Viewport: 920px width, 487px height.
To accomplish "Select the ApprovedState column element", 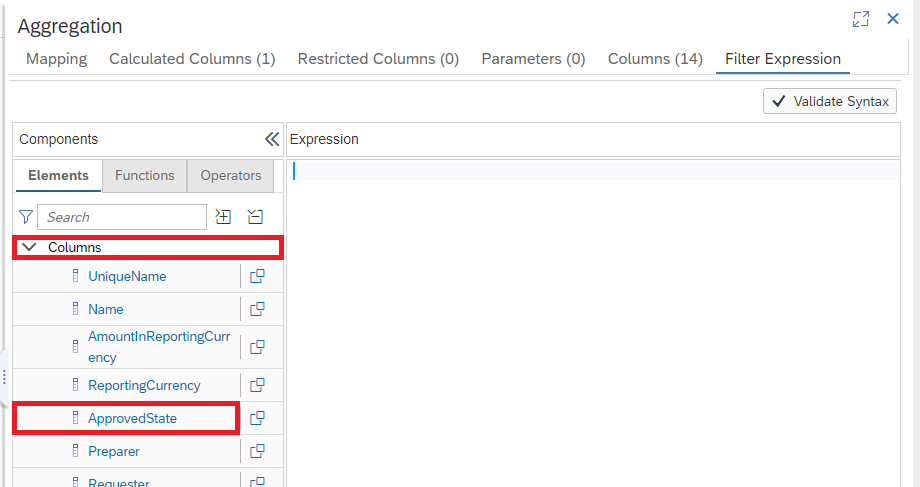I will (132, 418).
